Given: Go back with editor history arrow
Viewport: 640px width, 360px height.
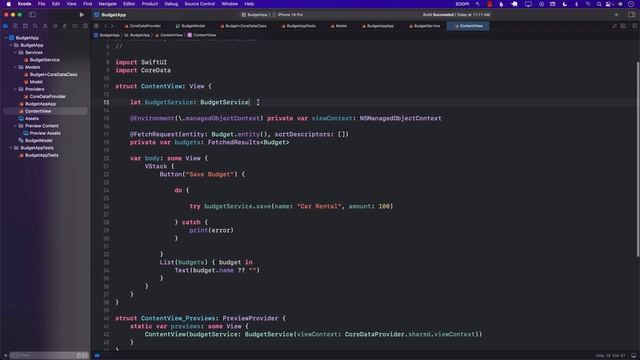Looking at the screenshot, I should [106, 26].
